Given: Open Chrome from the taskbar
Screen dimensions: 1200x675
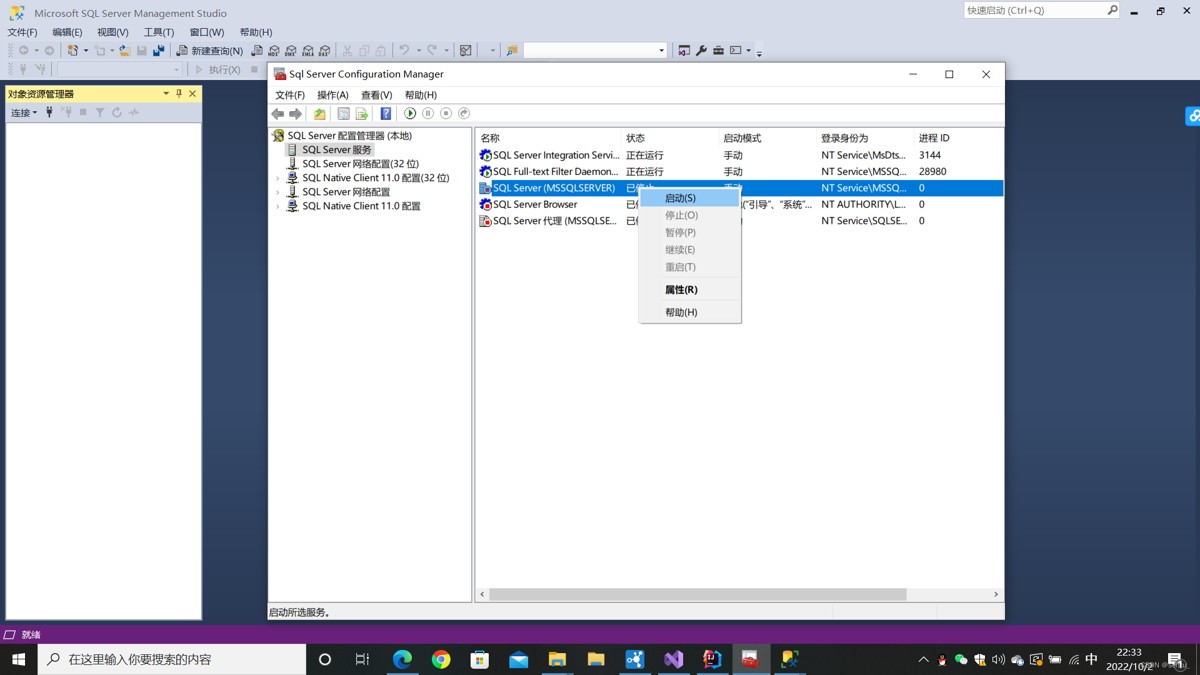Looking at the screenshot, I should pyautogui.click(x=441, y=659).
